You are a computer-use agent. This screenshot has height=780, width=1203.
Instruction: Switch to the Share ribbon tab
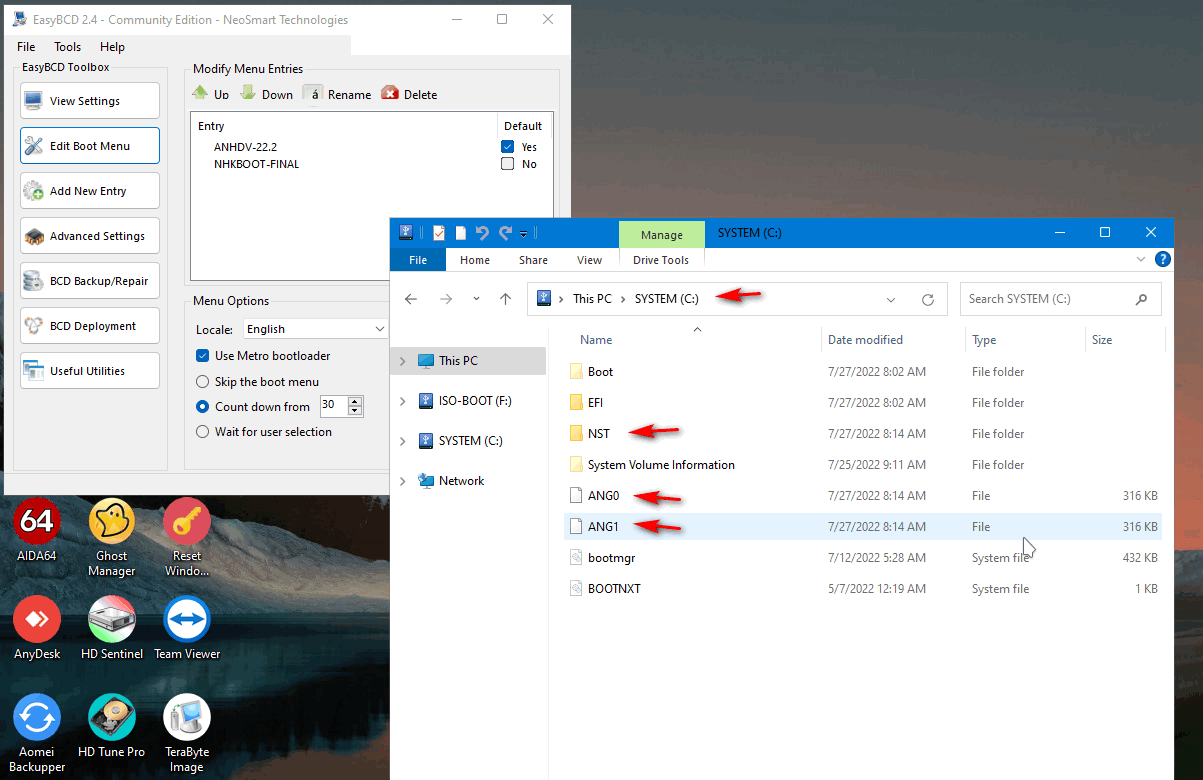(533, 260)
